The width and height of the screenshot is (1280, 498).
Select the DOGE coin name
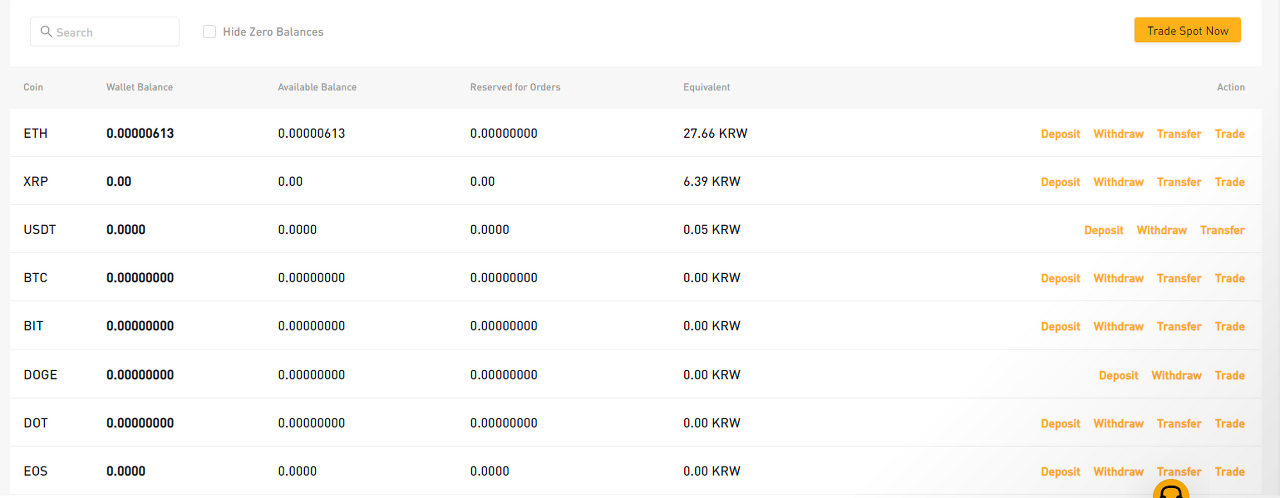coord(40,375)
